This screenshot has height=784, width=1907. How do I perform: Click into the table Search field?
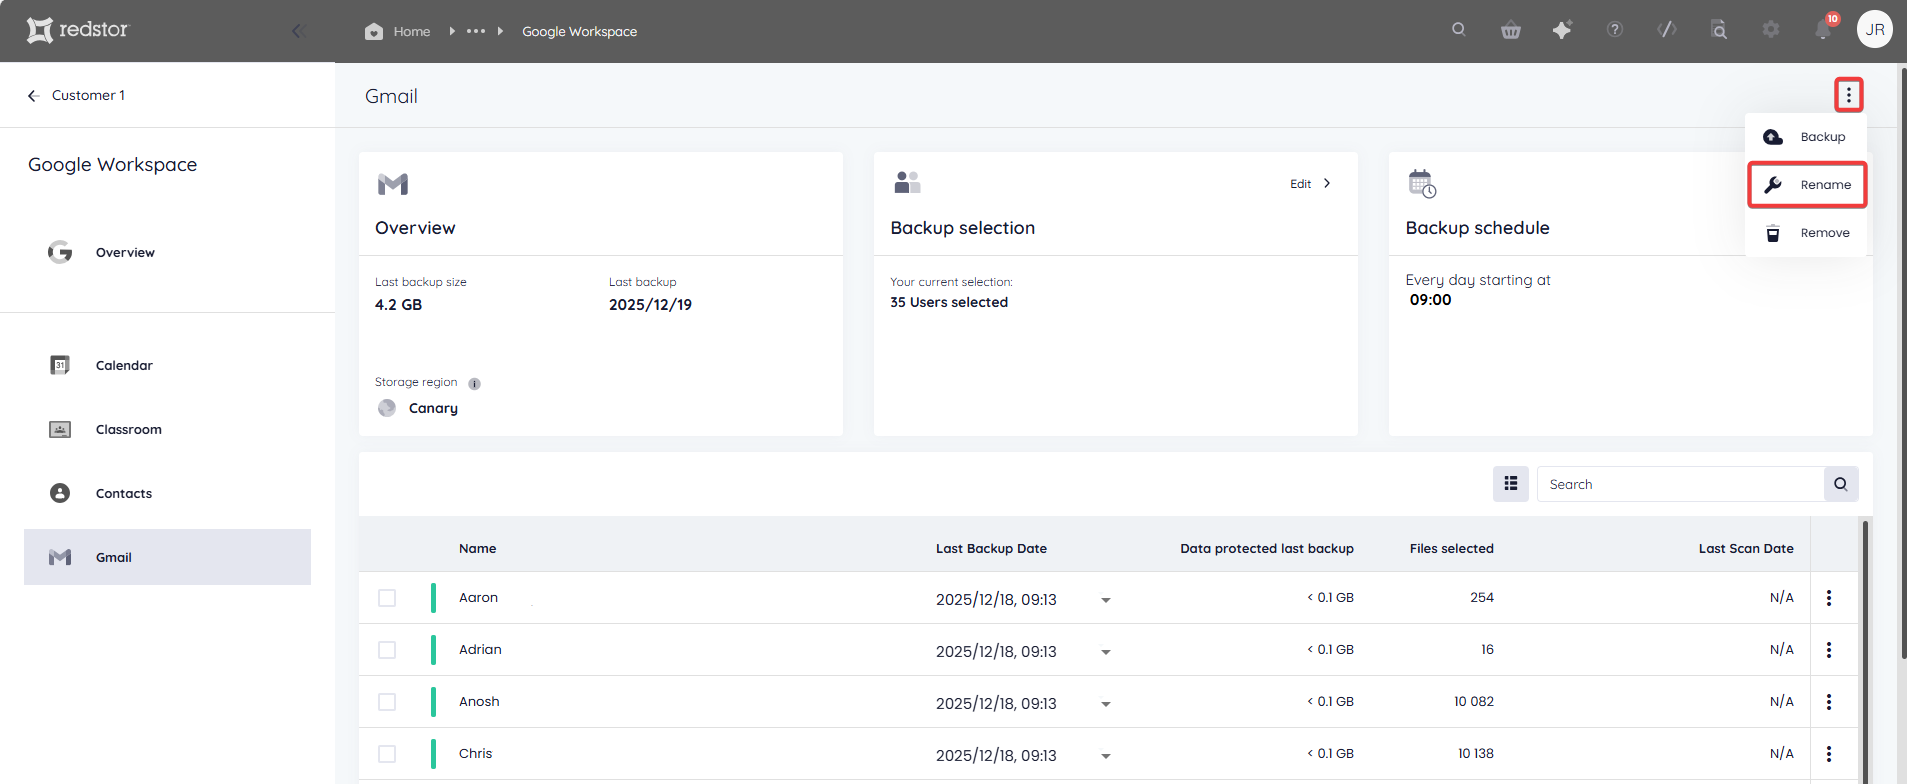point(1680,484)
